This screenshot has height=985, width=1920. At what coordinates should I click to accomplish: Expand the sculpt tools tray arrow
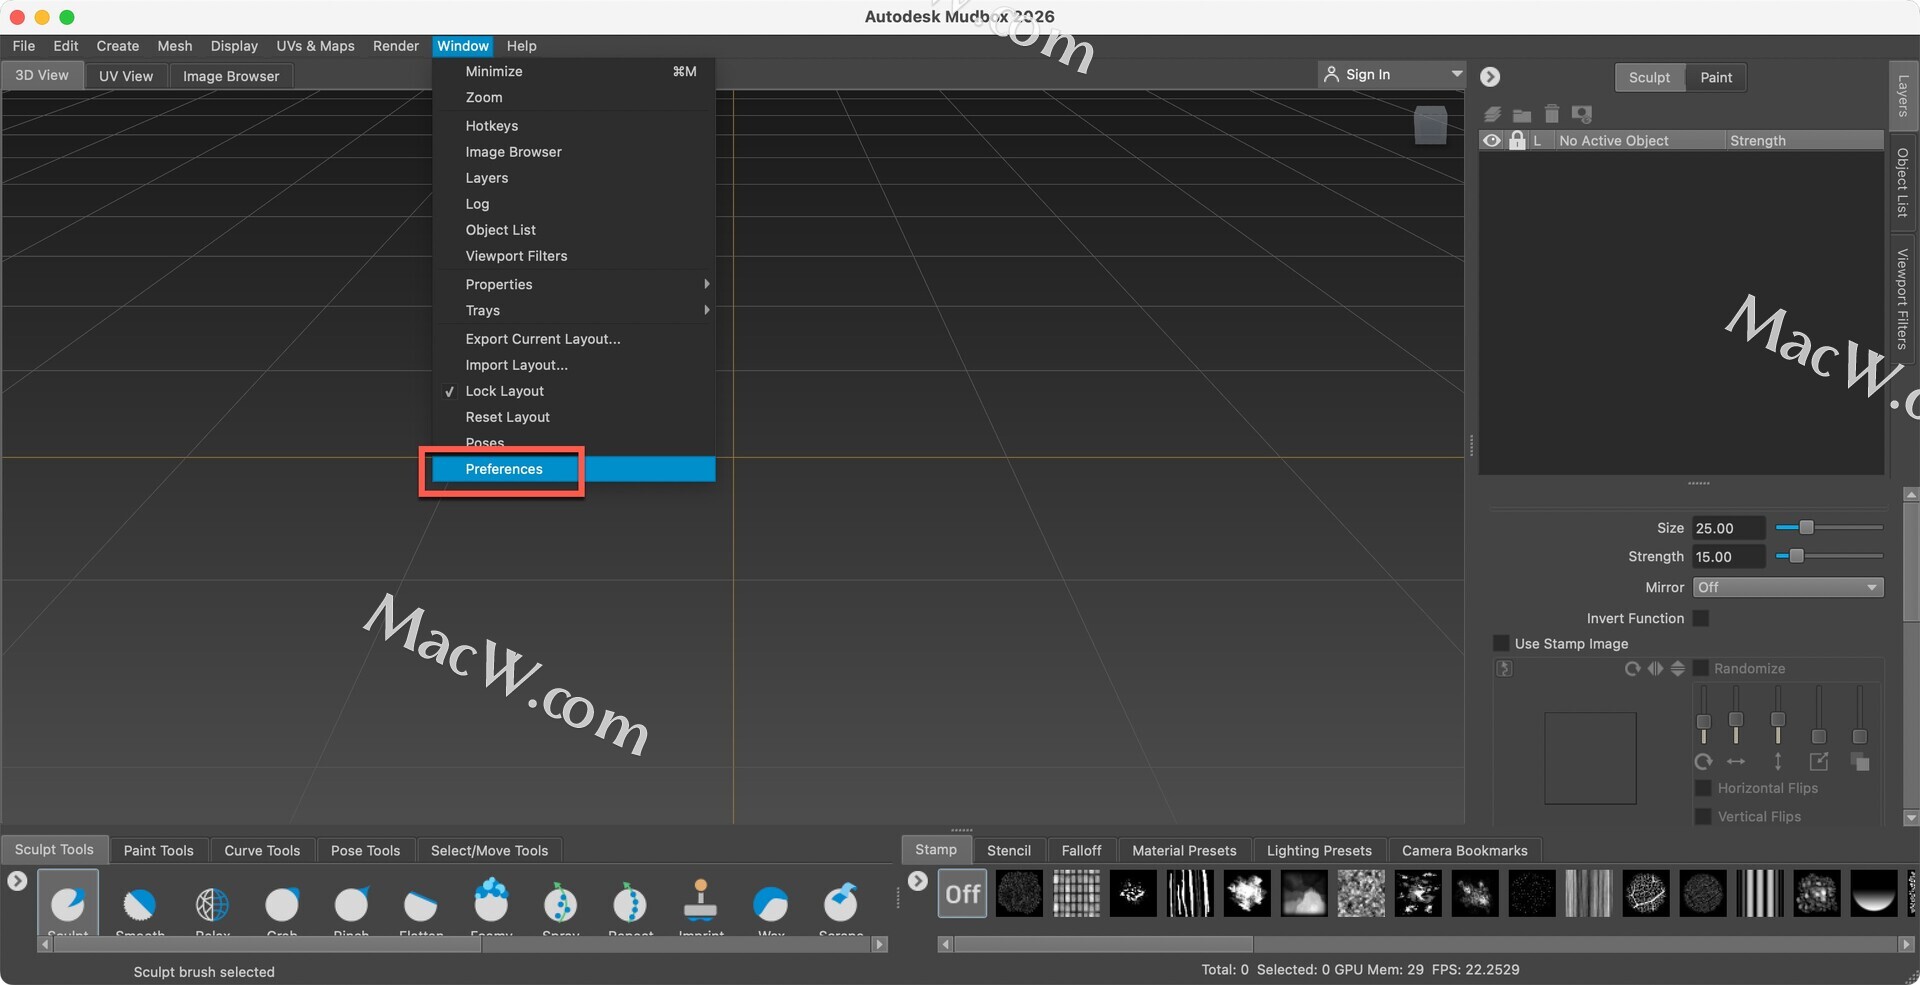[x=17, y=881]
